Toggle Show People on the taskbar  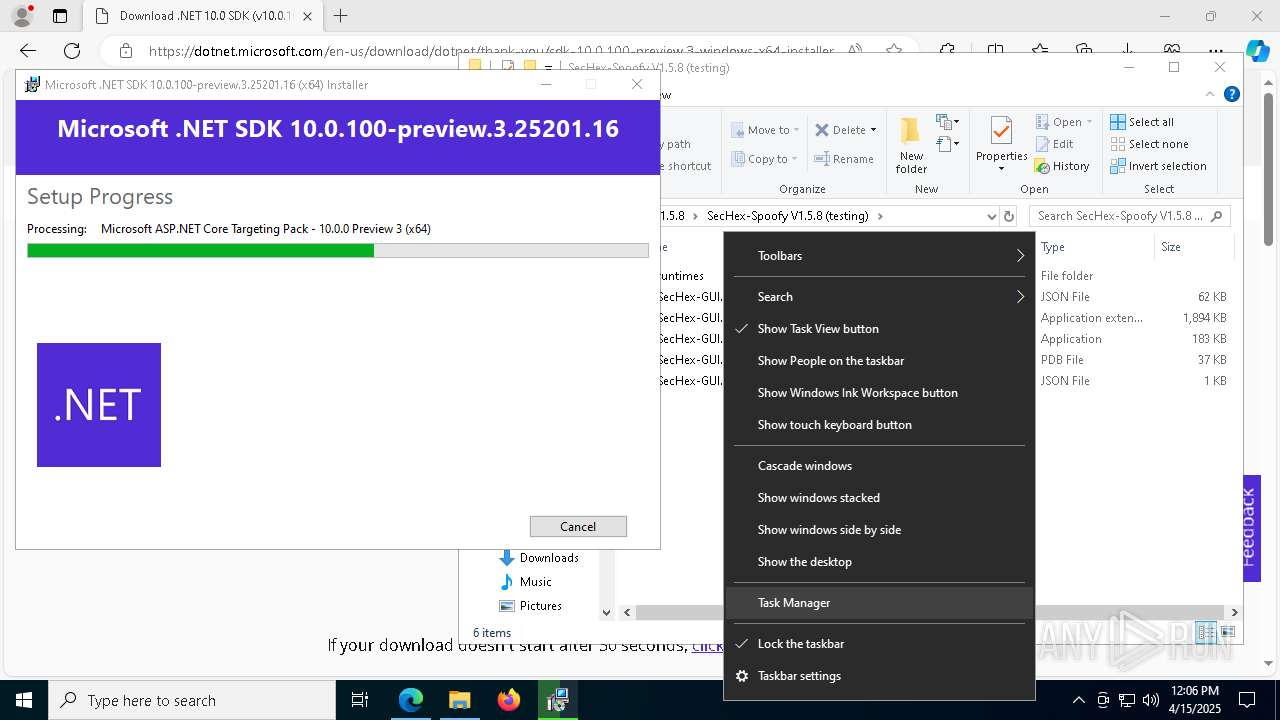[x=880, y=361]
